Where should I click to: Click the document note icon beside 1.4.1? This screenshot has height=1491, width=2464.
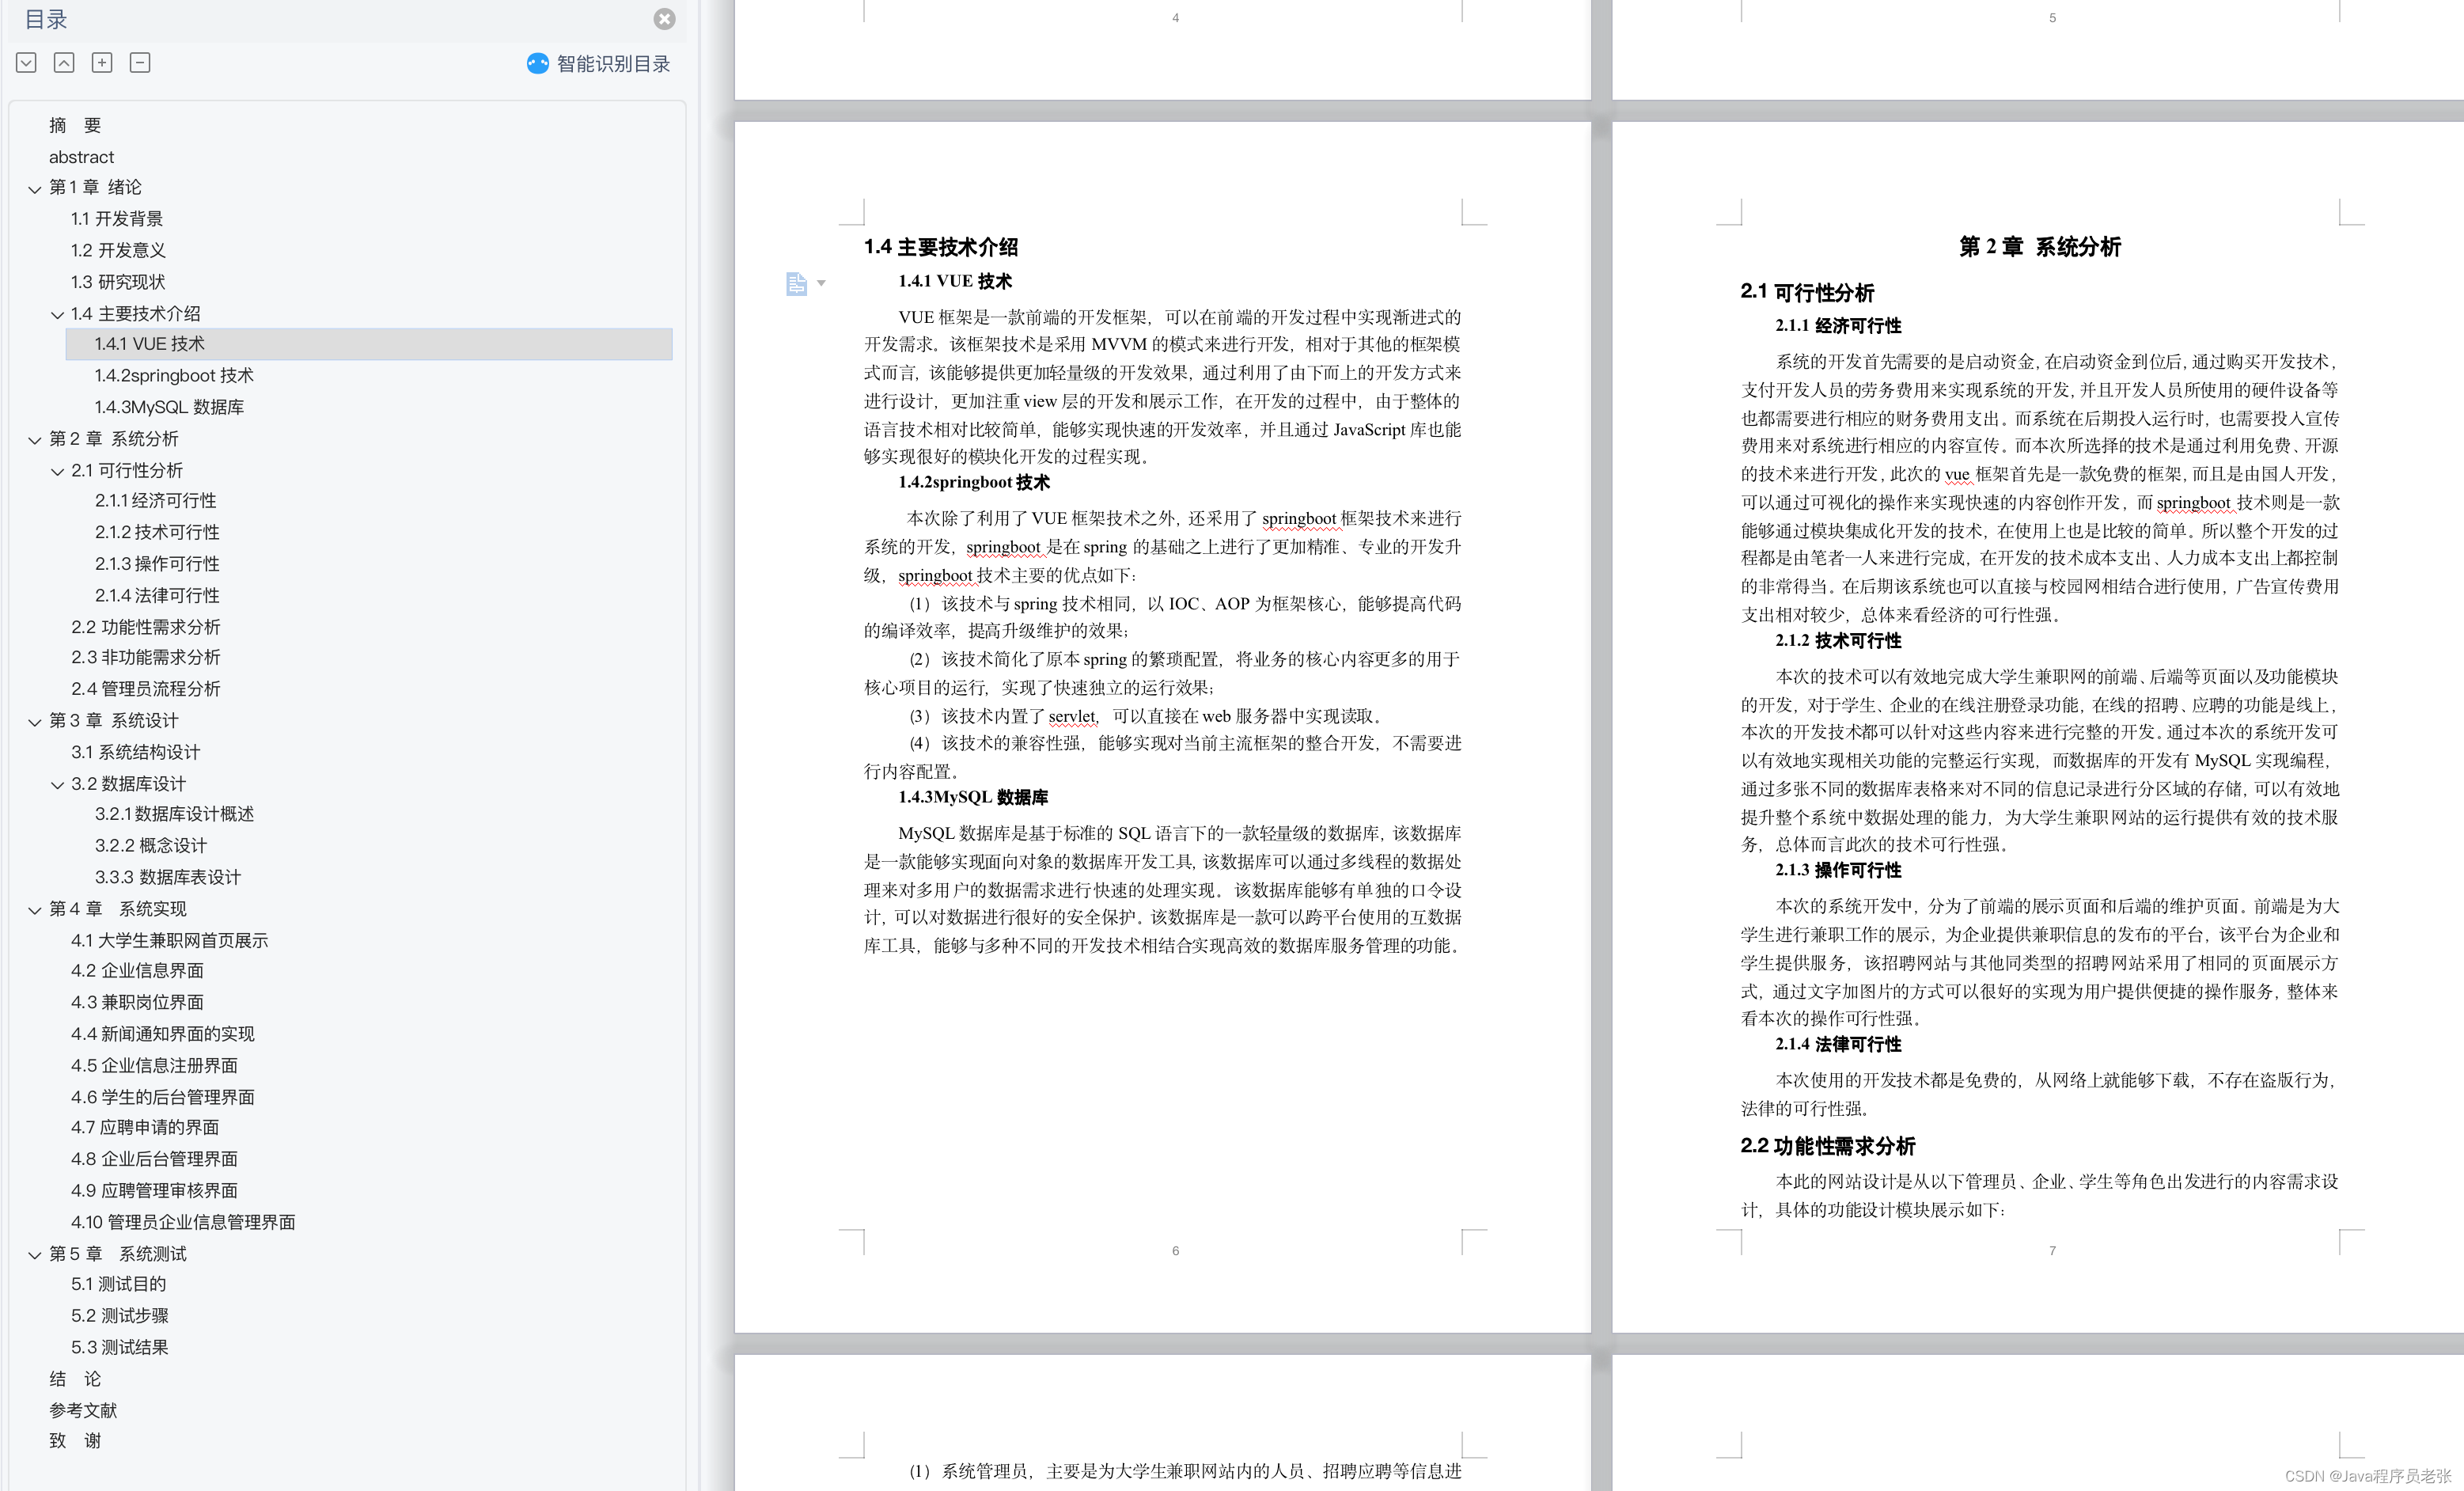[796, 284]
